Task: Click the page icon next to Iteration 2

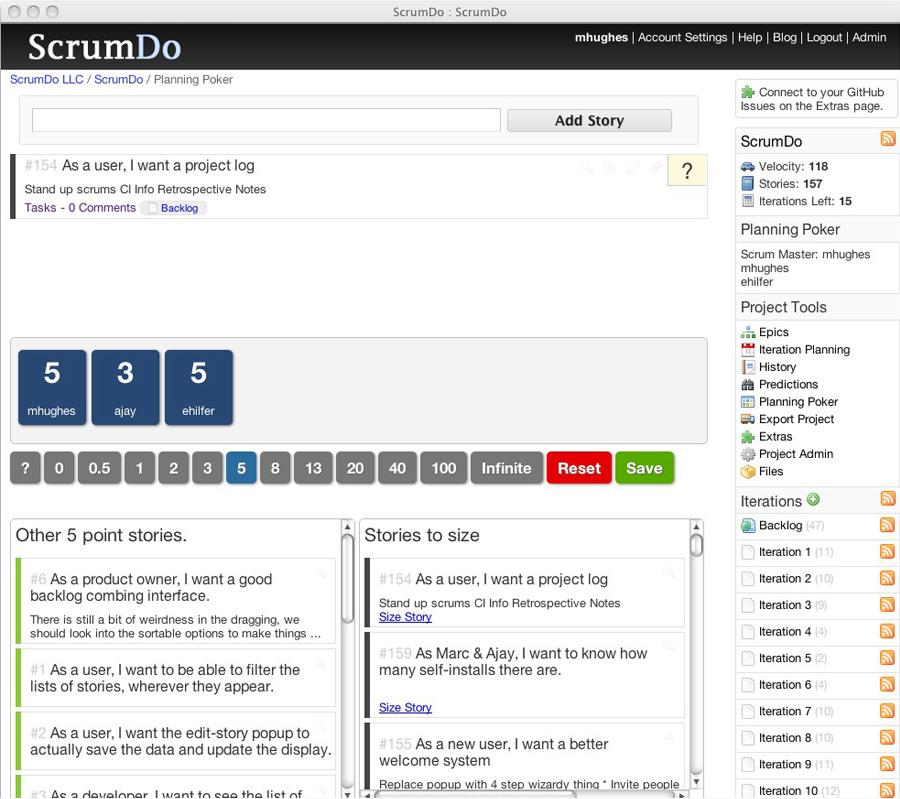Action: click(748, 579)
